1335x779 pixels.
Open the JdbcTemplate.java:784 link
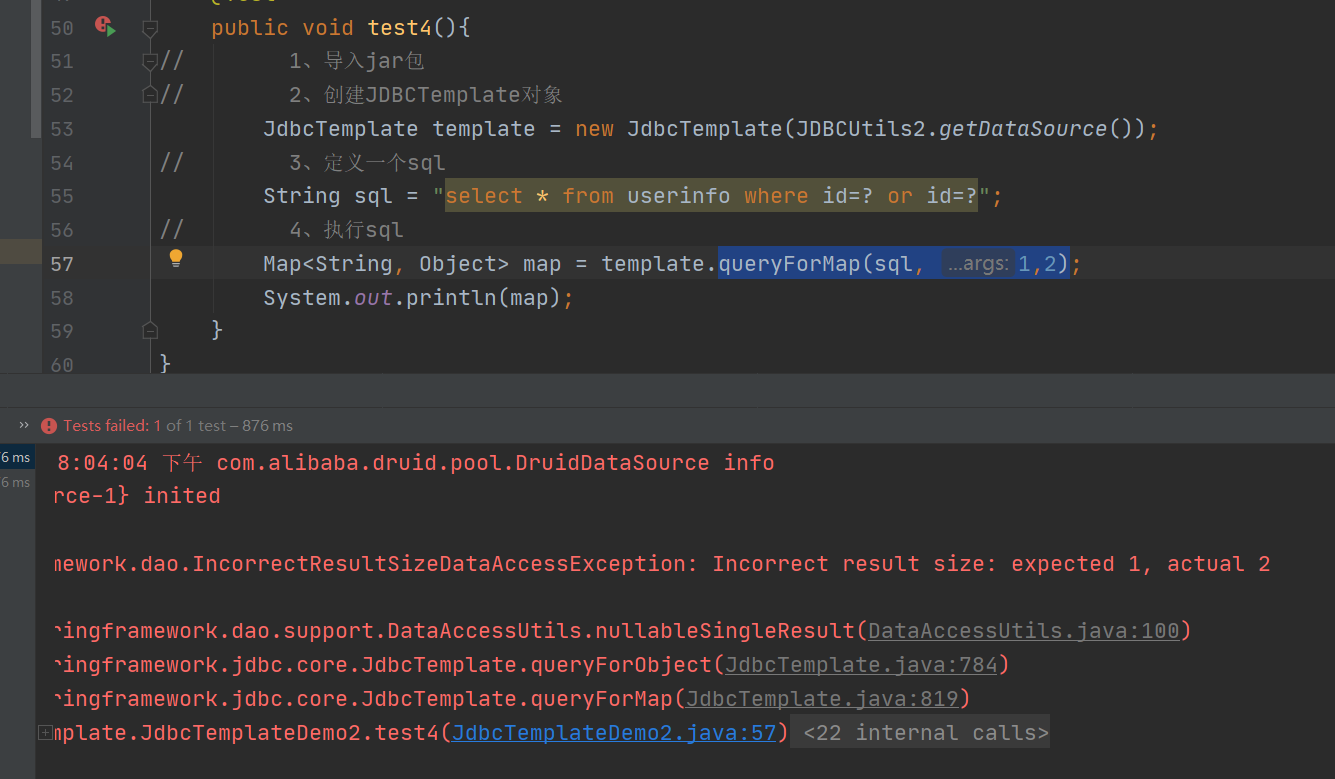tap(861, 665)
